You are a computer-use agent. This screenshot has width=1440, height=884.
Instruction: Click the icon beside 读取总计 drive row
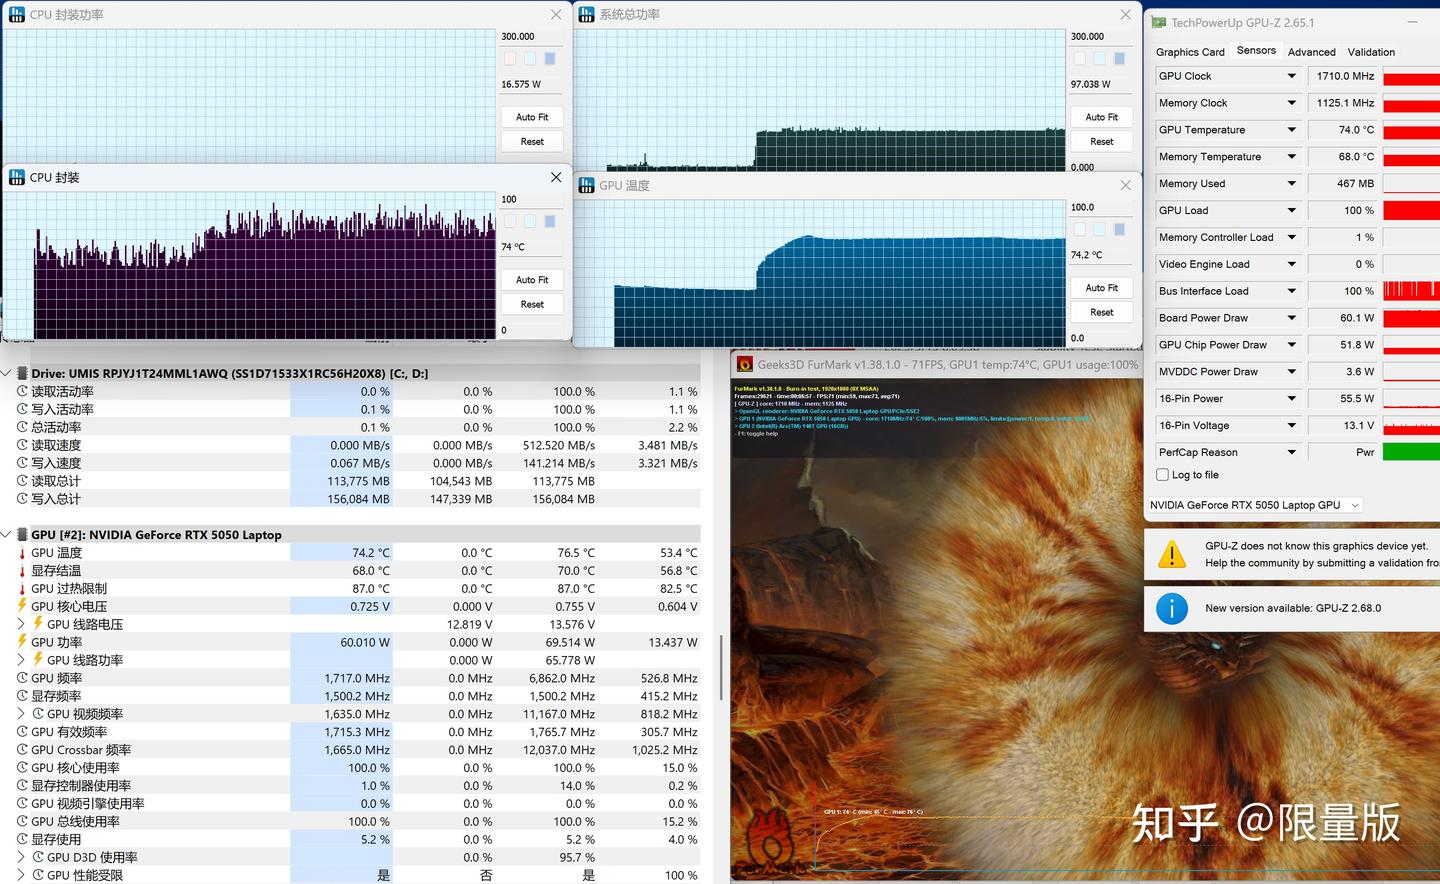pyautogui.click(x=22, y=481)
